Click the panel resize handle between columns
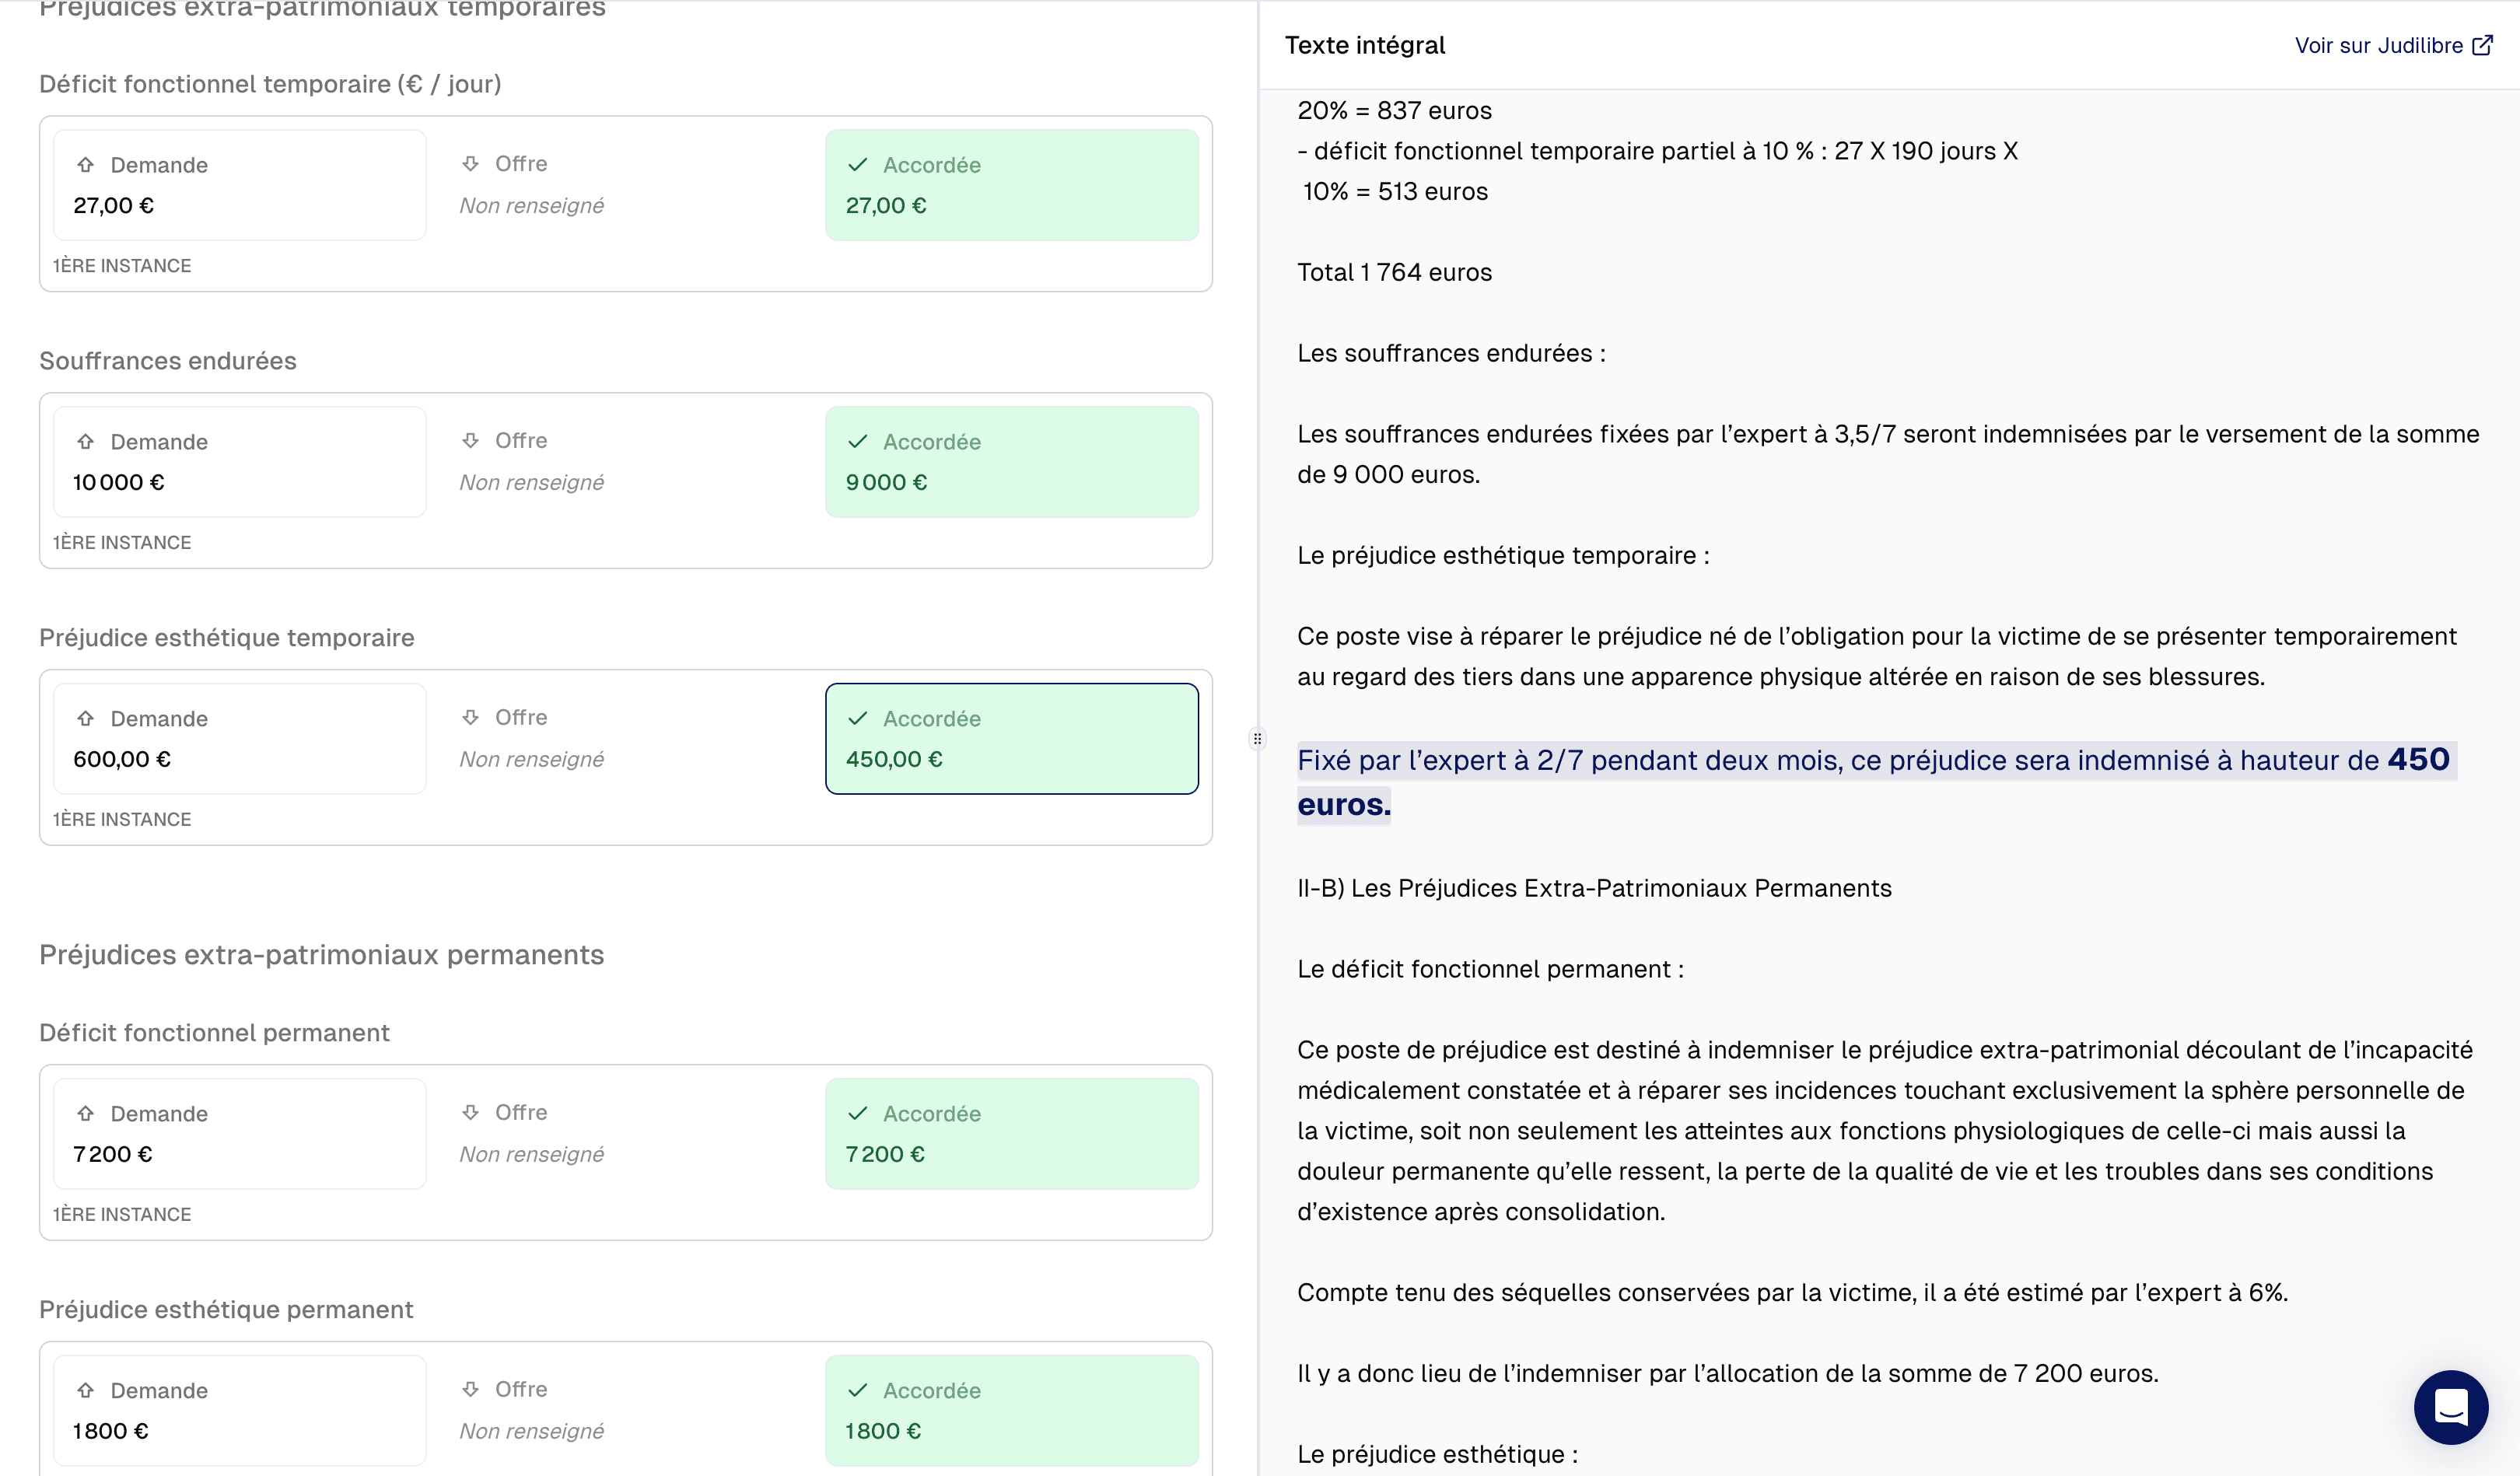The image size is (2520, 1476). [x=1257, y=738]
